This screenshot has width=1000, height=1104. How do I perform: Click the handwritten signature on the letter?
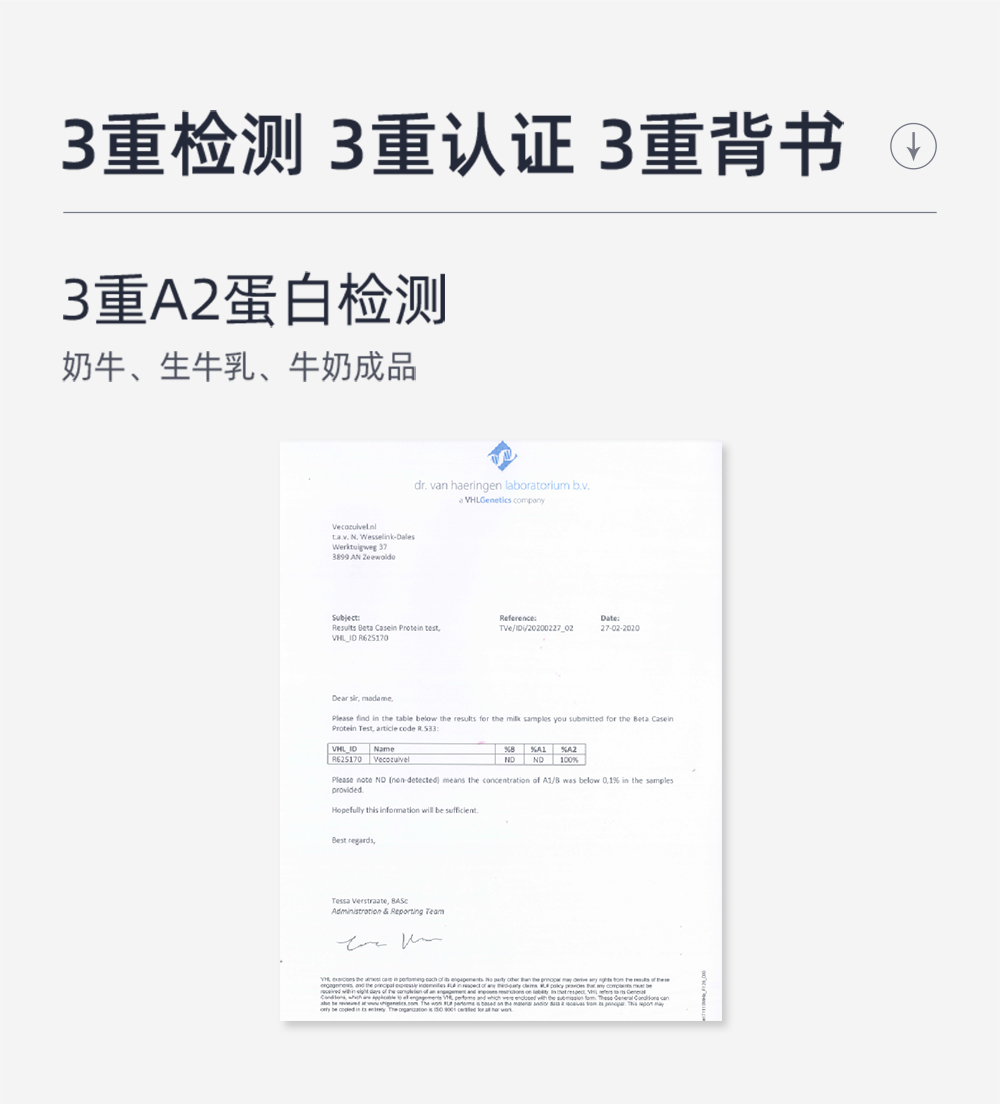[x=389, y=942]
